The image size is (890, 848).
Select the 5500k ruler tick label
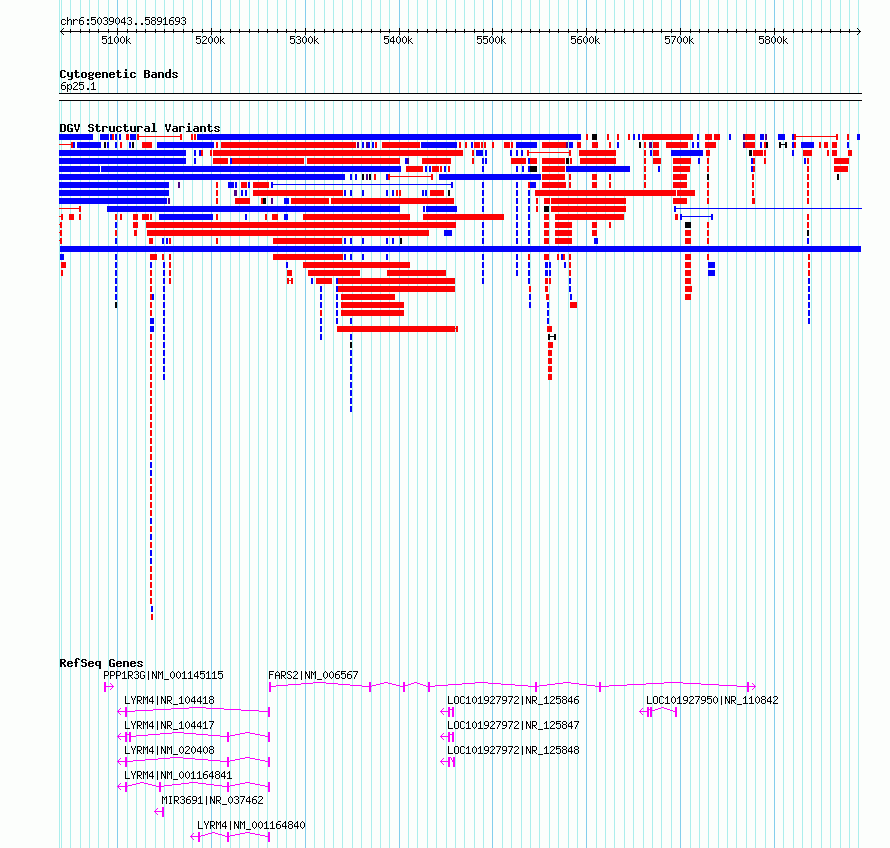click(x=492, y=40)
